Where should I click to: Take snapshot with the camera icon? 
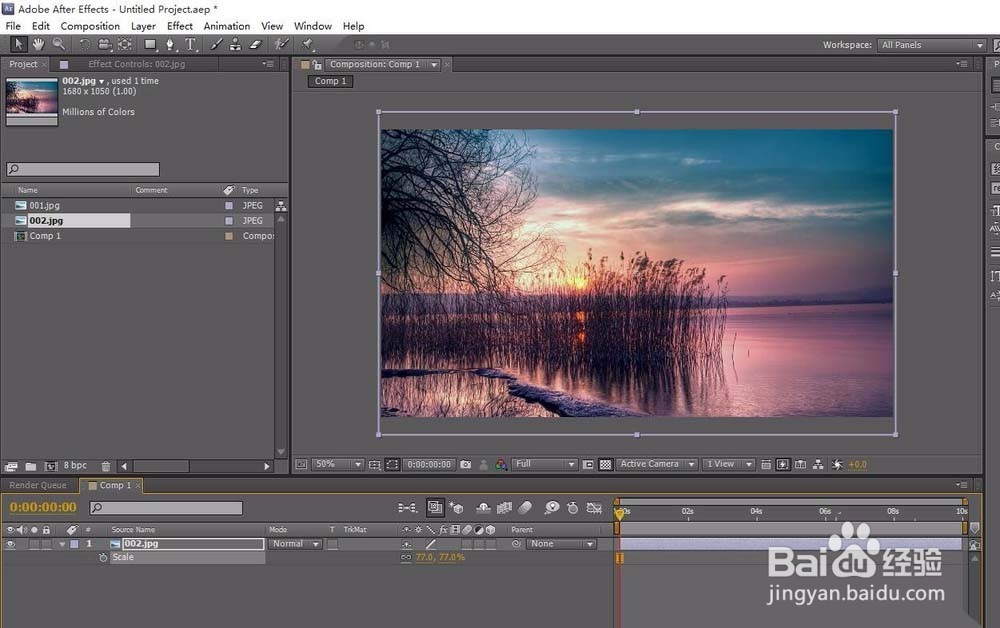point(466,464)
